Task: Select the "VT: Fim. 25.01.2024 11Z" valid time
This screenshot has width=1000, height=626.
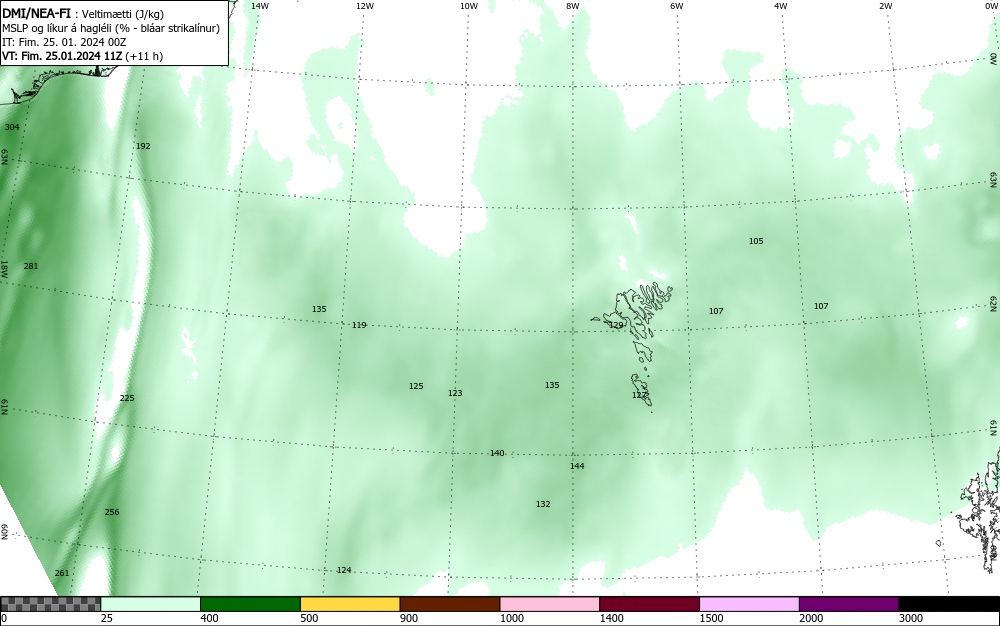Action: pyautogui.click(x=62, y=56)
